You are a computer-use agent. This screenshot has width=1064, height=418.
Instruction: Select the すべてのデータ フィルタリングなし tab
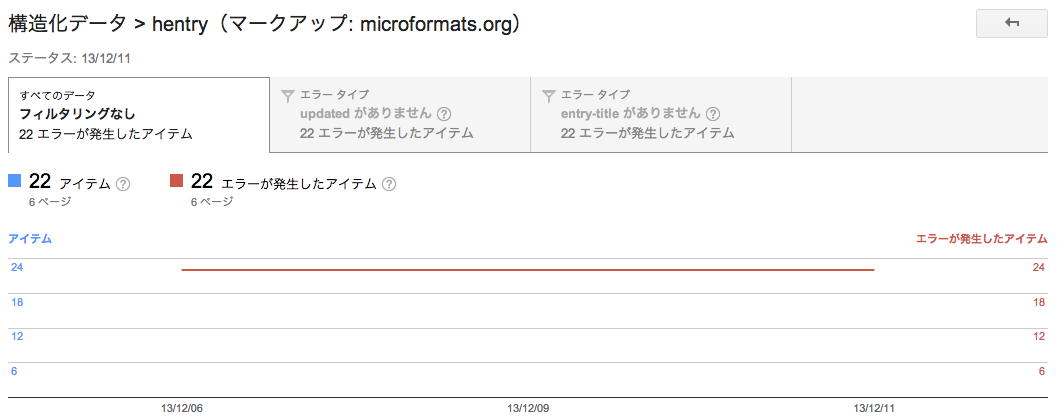coord(139,115)
